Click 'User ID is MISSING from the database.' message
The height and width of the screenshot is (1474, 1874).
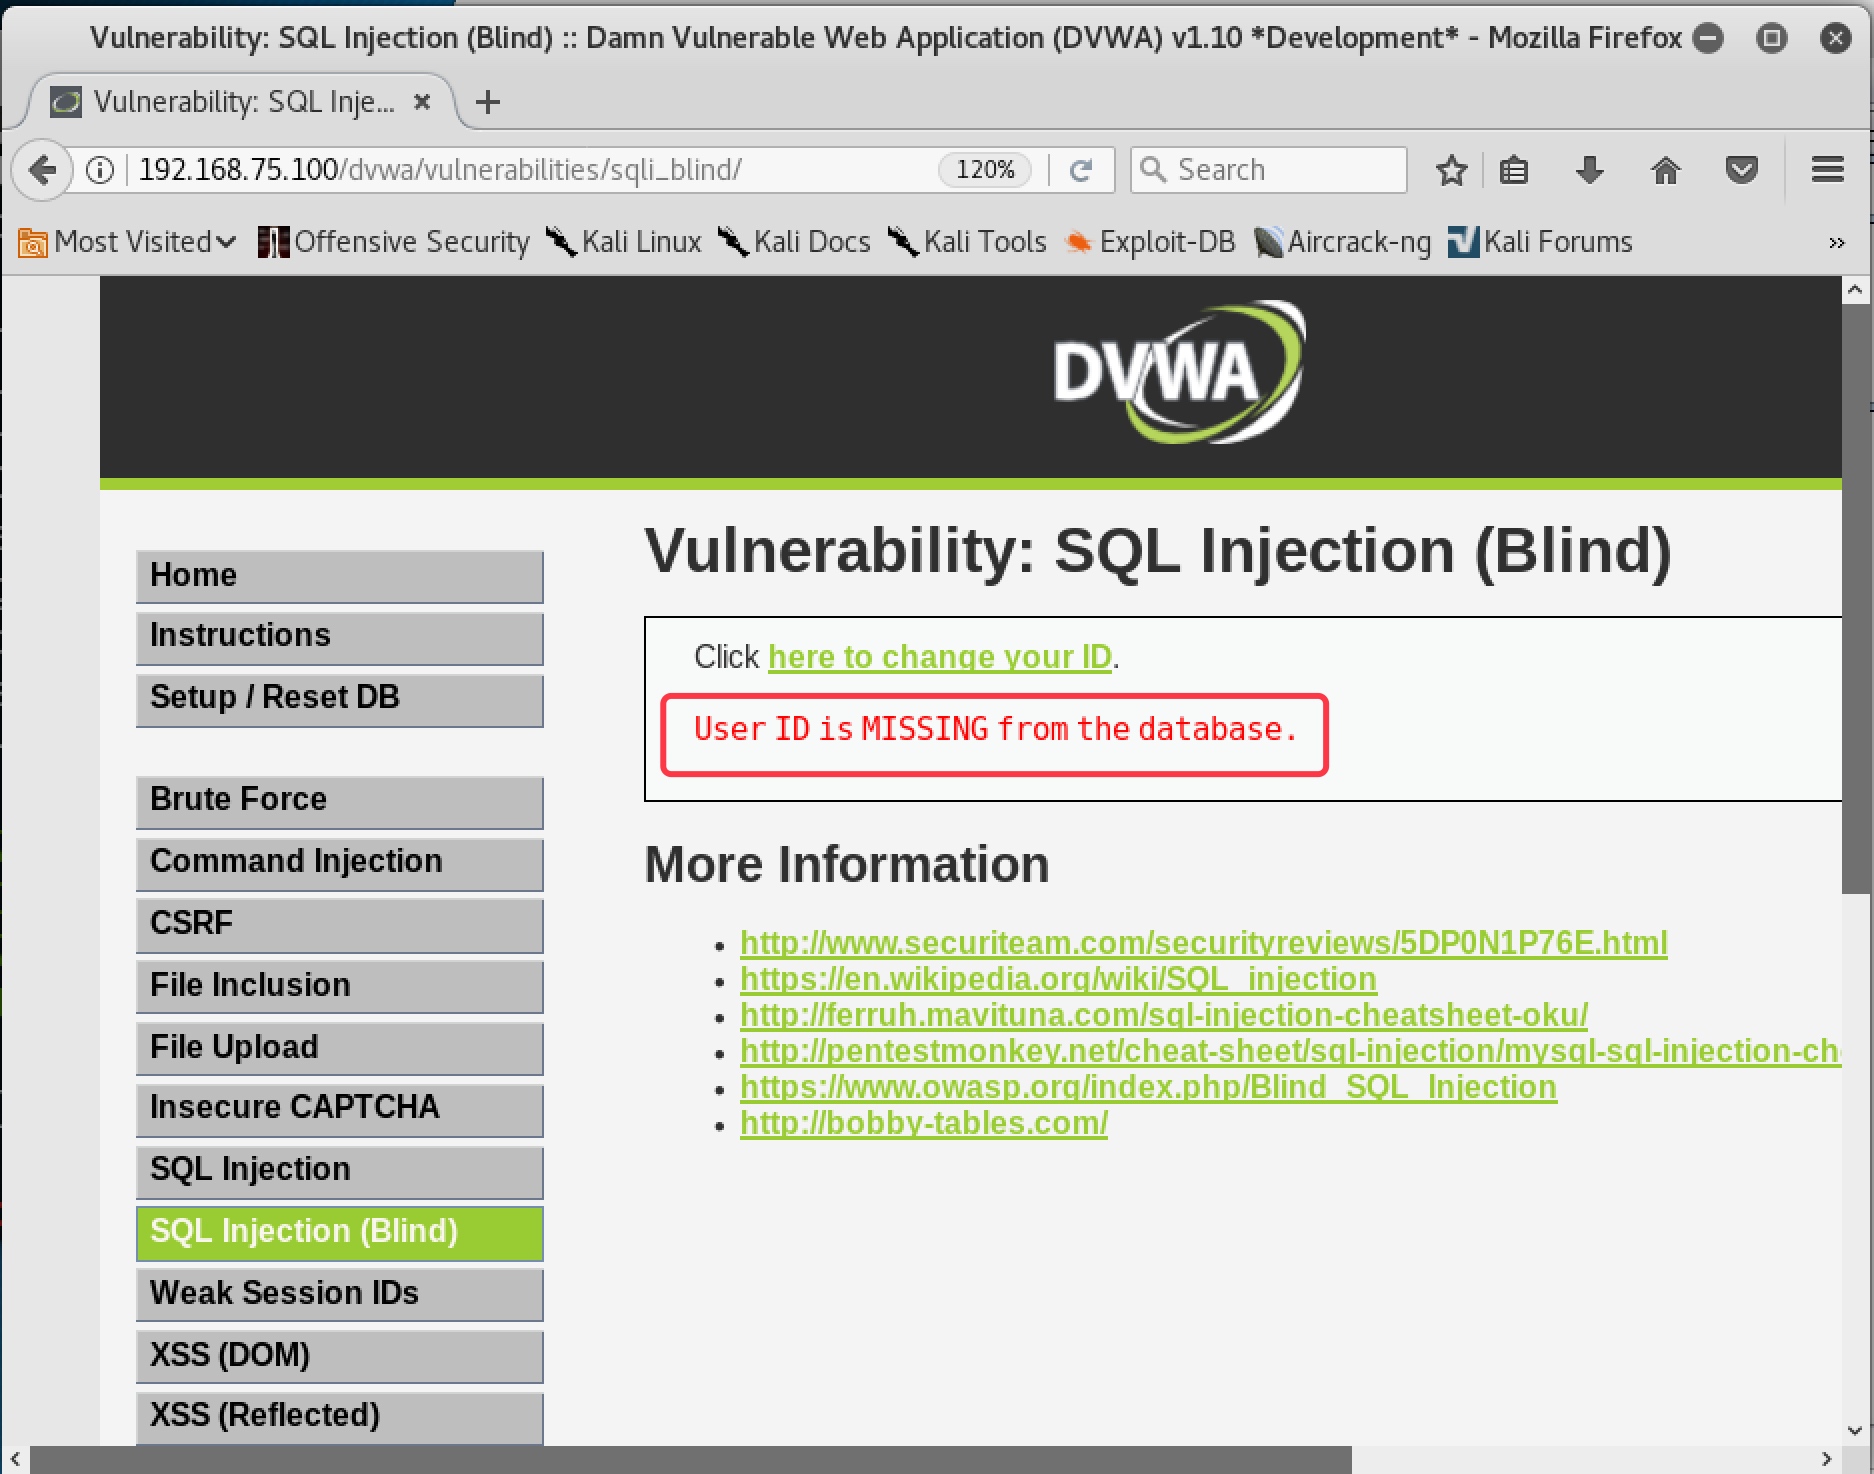pyautogui.click(x=995, y=730)
